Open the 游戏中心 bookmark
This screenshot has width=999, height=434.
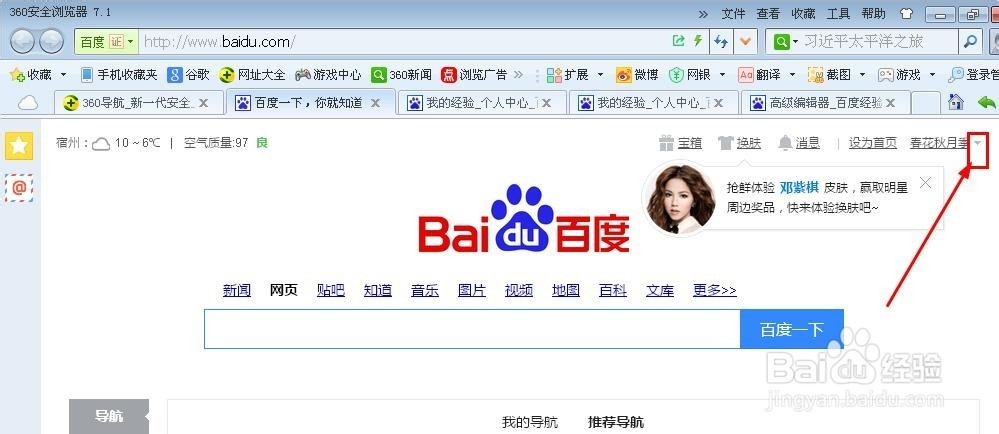328,75
